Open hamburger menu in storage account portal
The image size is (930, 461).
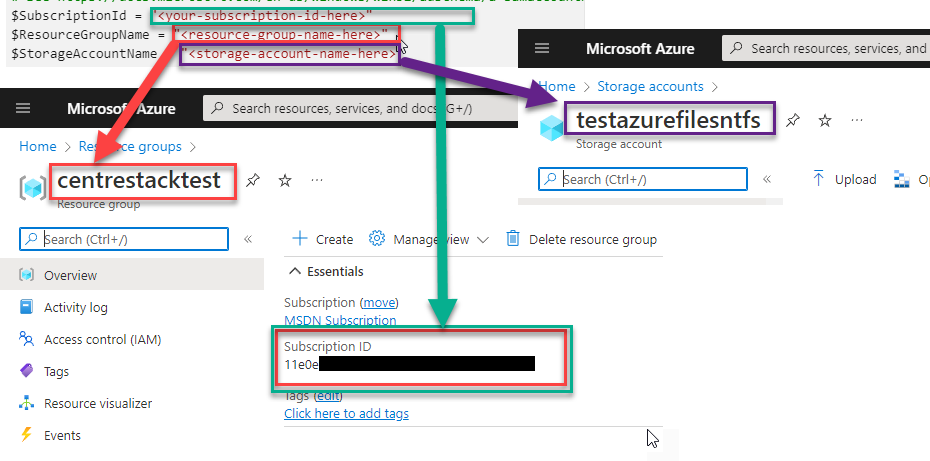[542, 48]
